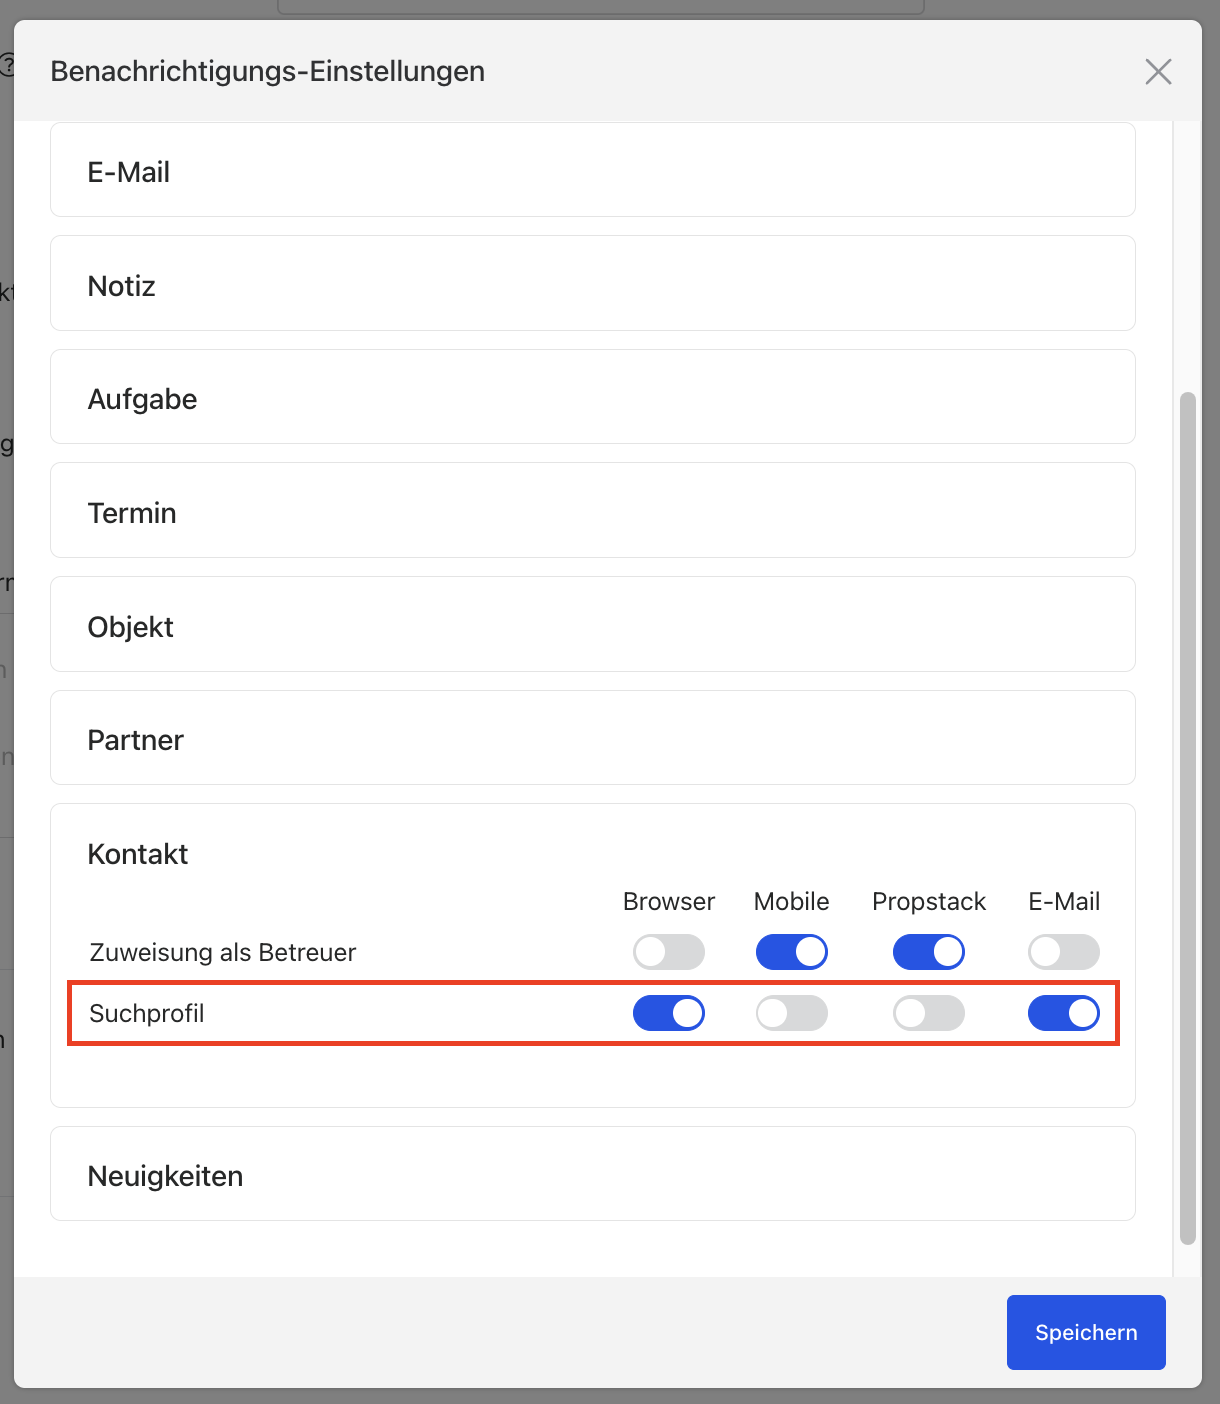Expand the Notiz notification section
Image resolution: width=1220 pixels, height=1404 pixels.
pos(592,285)
